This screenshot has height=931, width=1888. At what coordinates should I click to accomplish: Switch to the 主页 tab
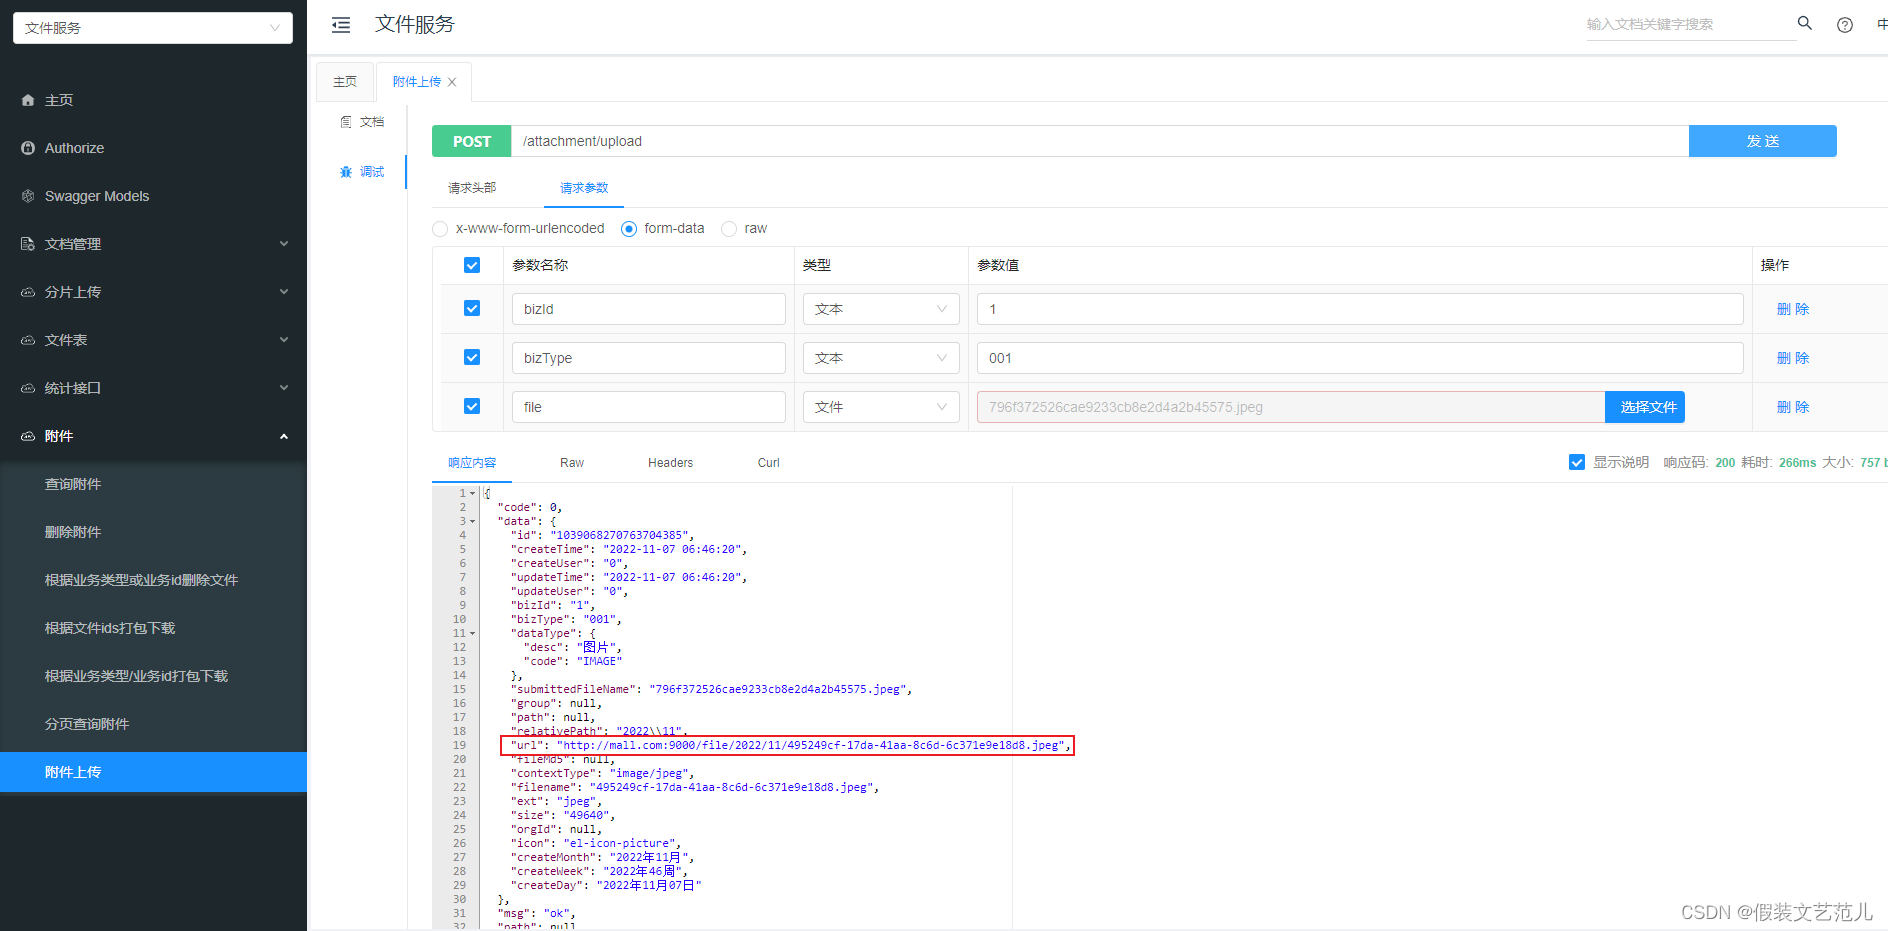pos(345,82)
